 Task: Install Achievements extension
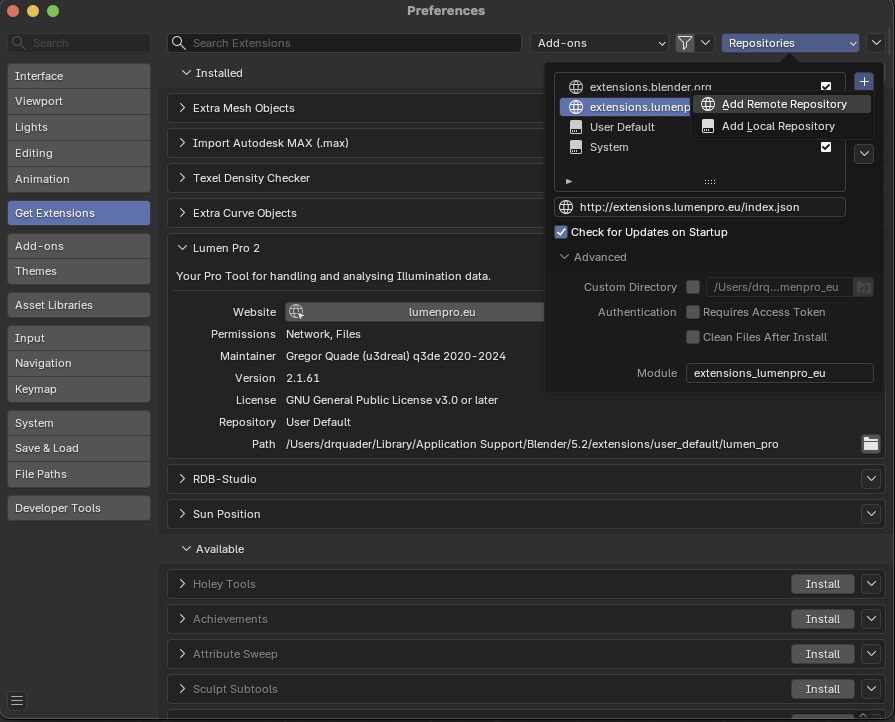tap(822, 619)
